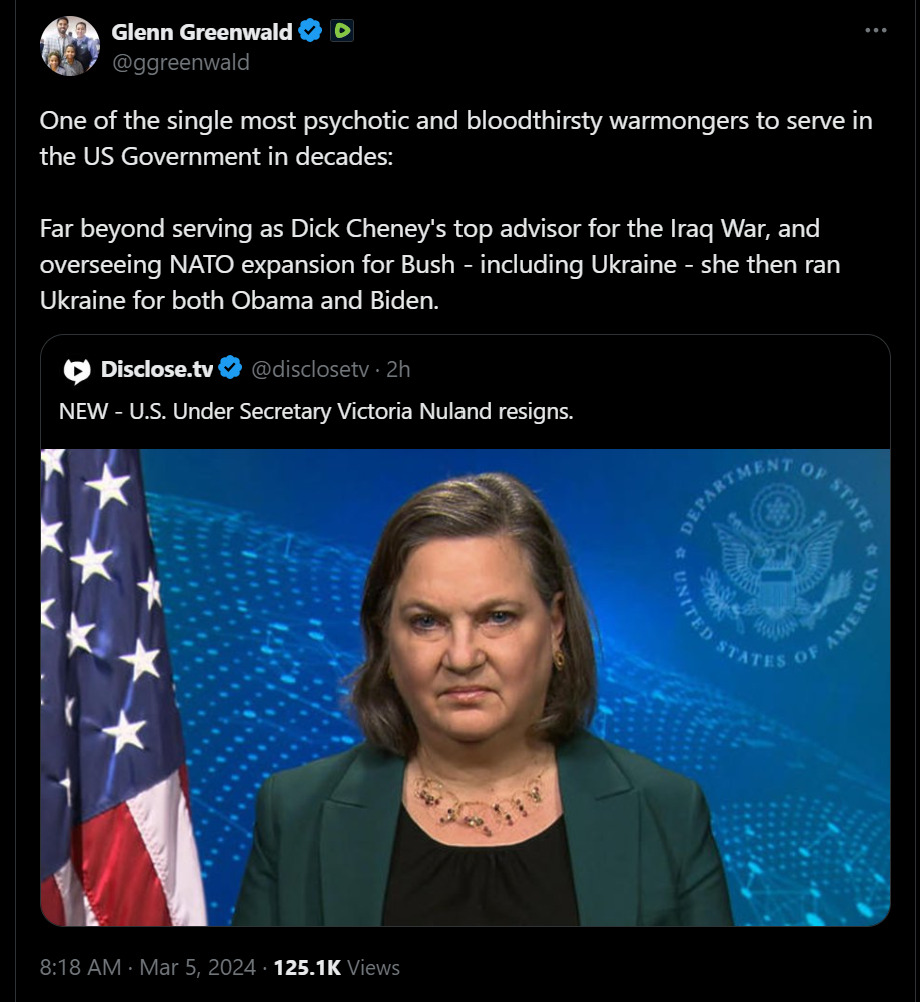The image size is (920, 1002).
Task: Click the quoted post's 2h timestamp
Action: point(398,370)
